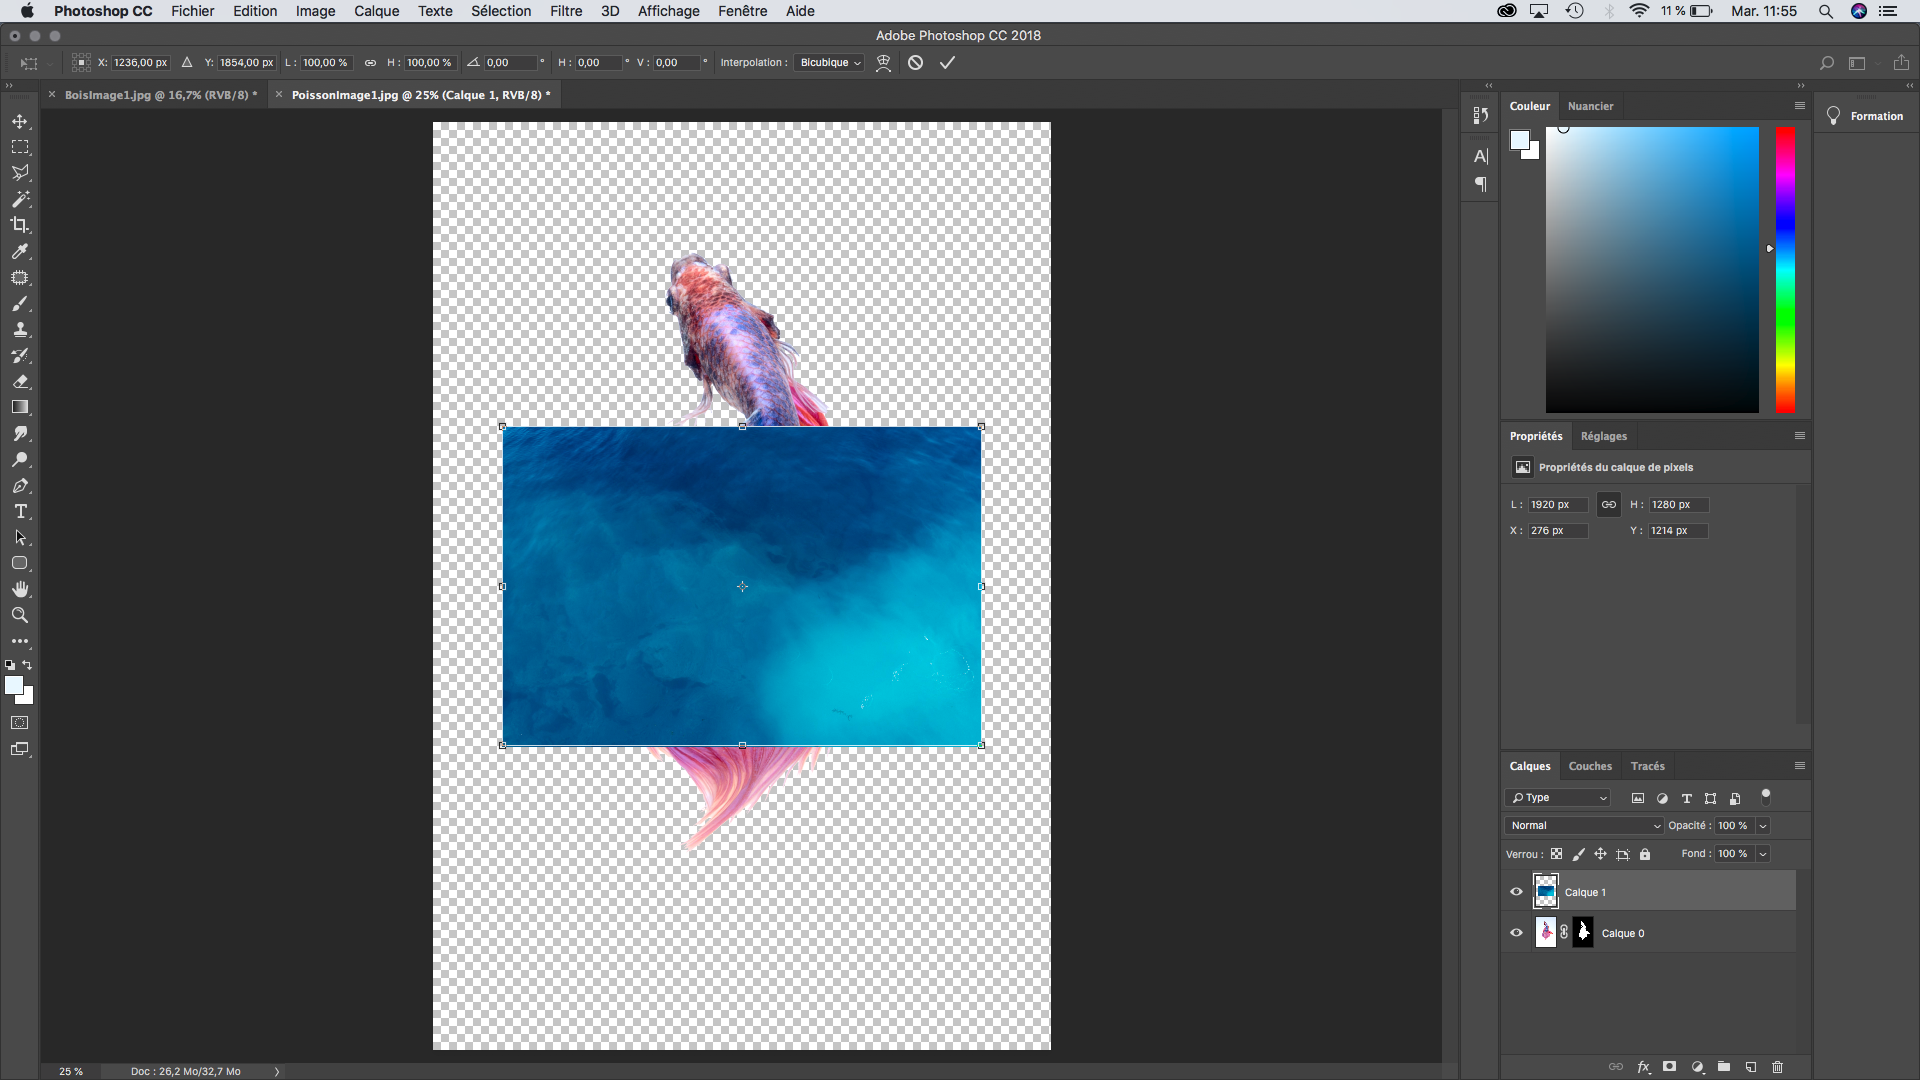Open the Normal blend mode dropdown
This screenshot has width=1920, height=1080.
tap(1585, 825)
